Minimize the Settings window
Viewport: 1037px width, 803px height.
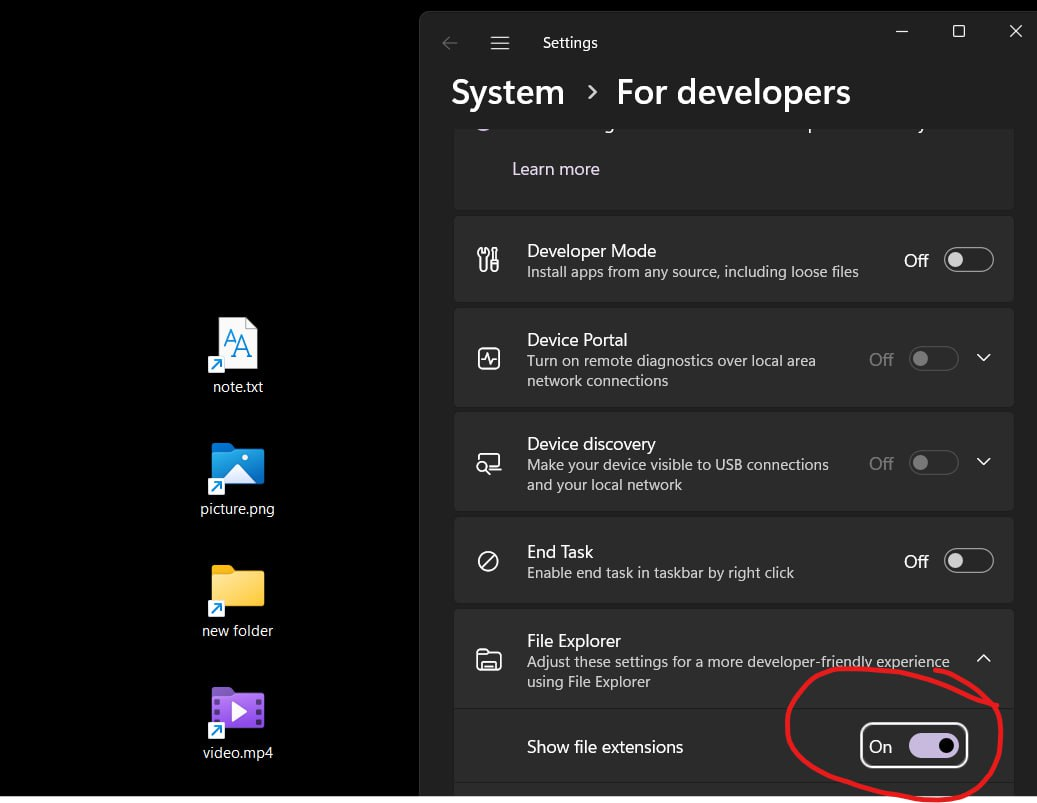tap(901, 31)
